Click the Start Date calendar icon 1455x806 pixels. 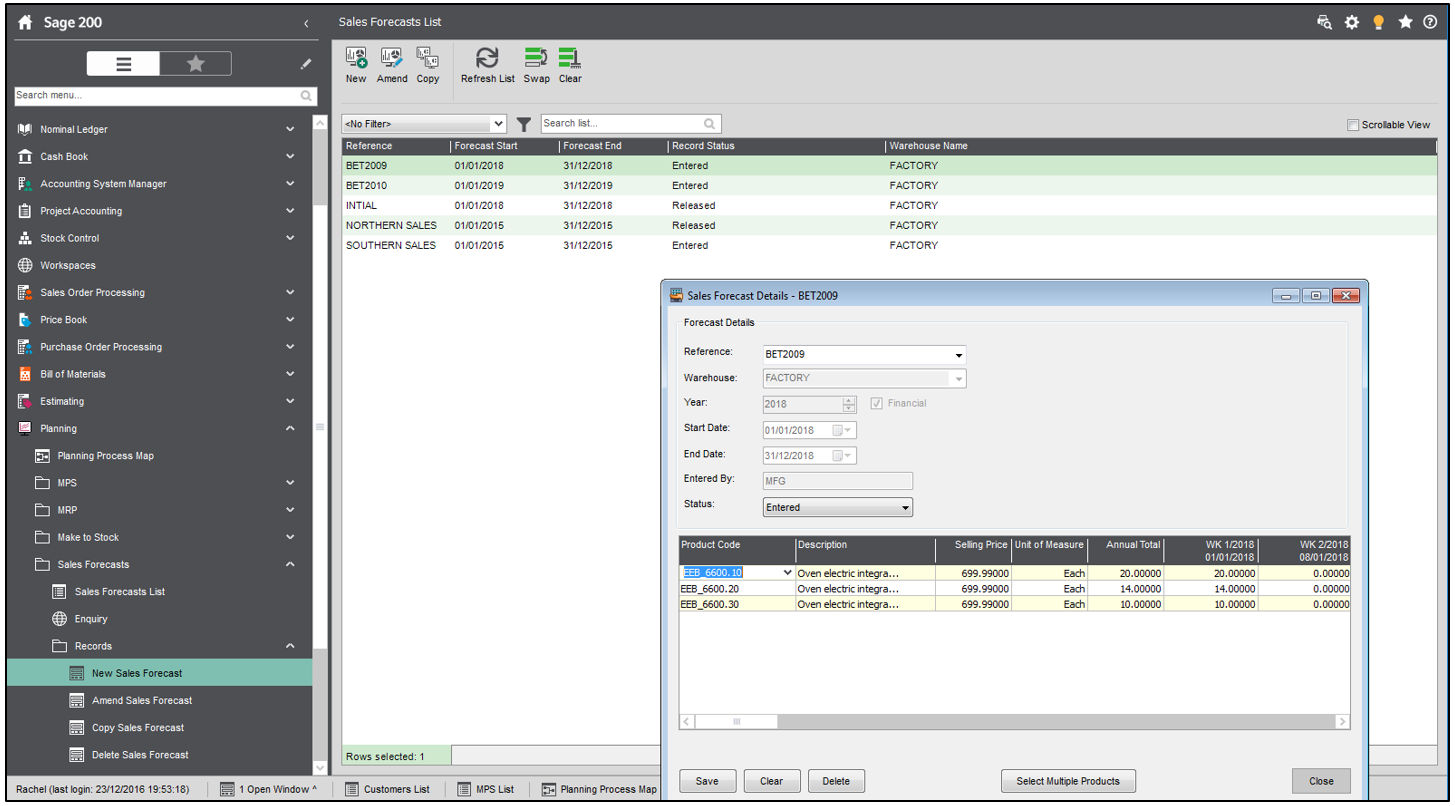[843, 430]
